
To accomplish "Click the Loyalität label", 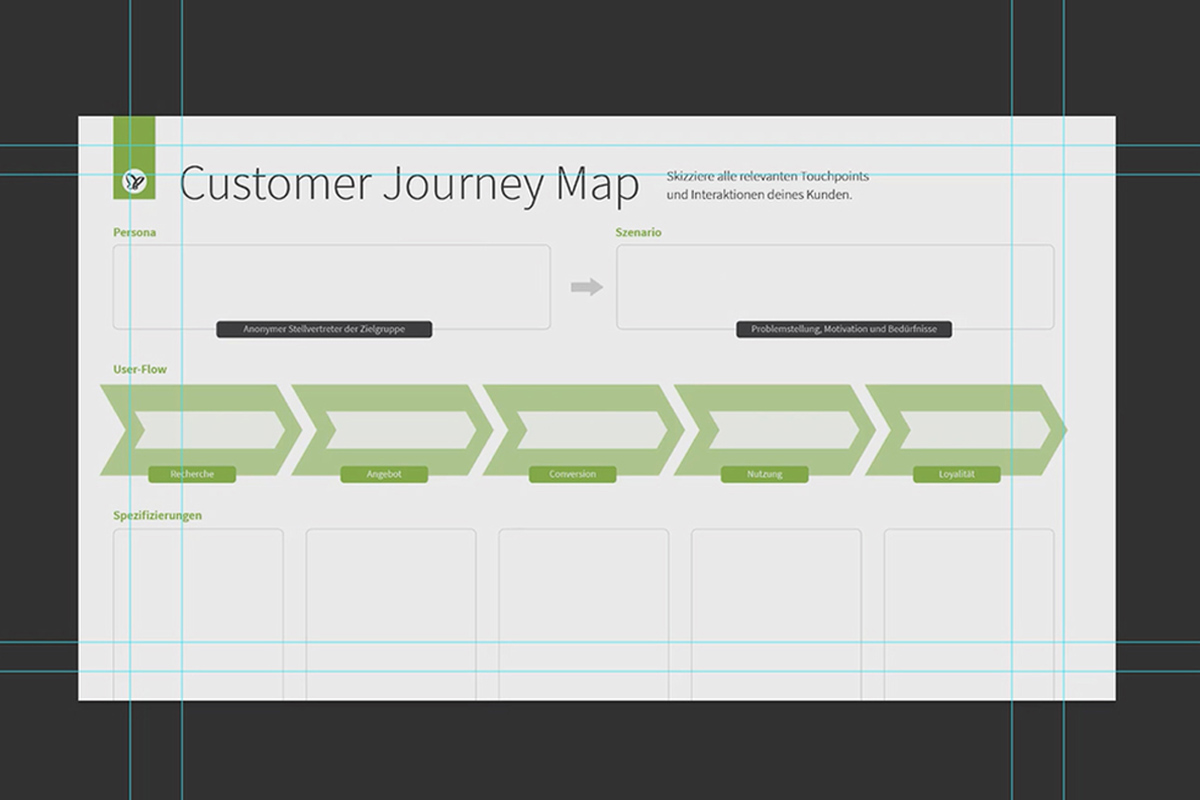I will pyautogui.click(x=957, y=474).
